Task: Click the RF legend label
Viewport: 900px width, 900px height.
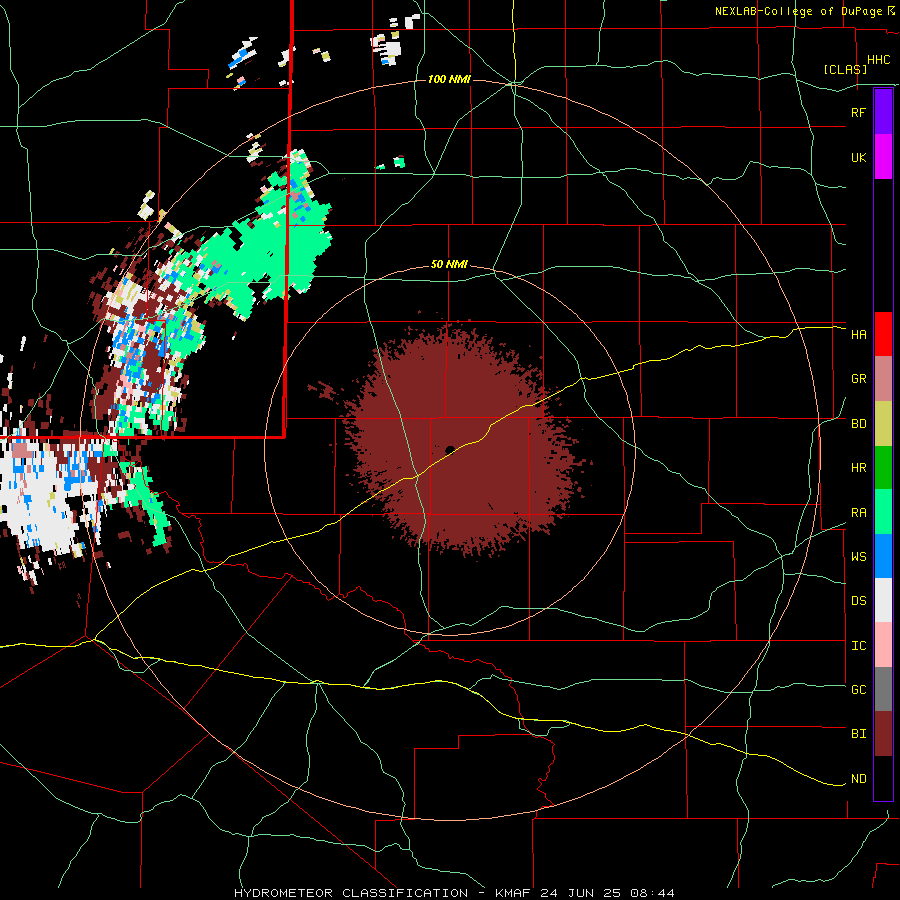Action: click(858, 112)
